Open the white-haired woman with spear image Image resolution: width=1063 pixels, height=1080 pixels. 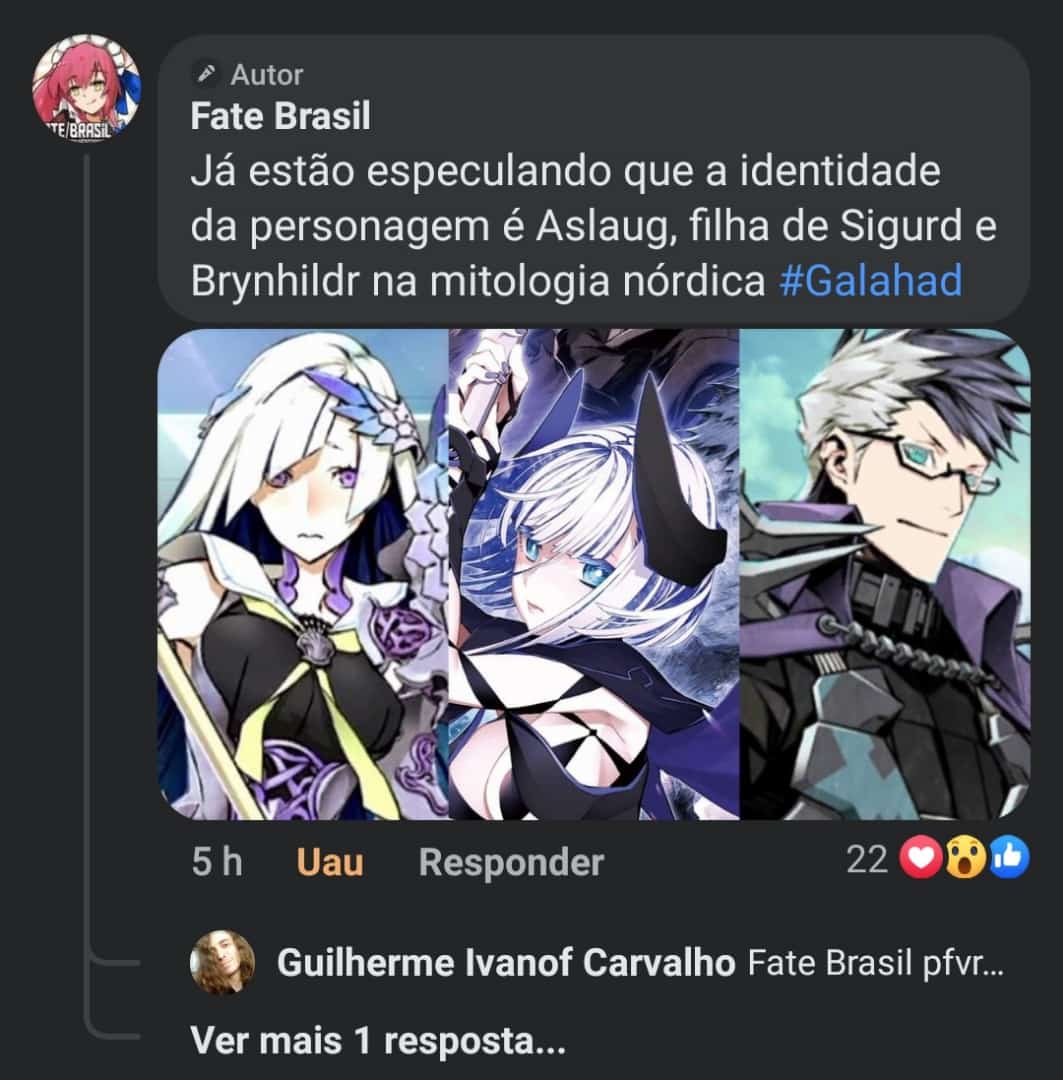(x=303, y=574)
